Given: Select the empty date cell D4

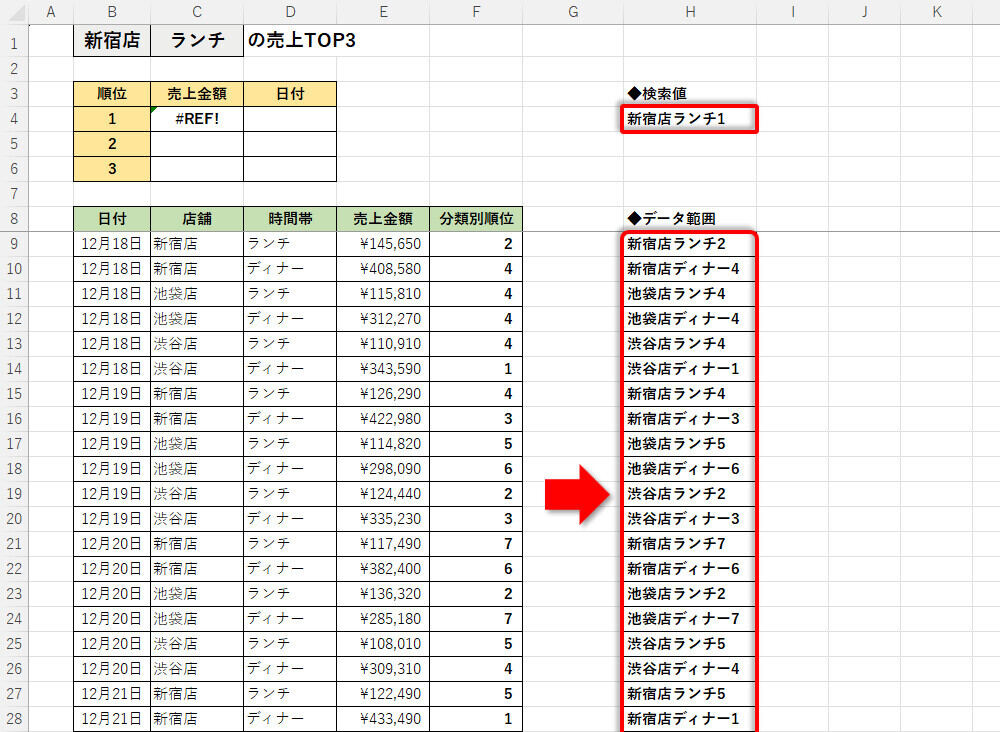Looking at the screenshot, I should pos(290,119).
